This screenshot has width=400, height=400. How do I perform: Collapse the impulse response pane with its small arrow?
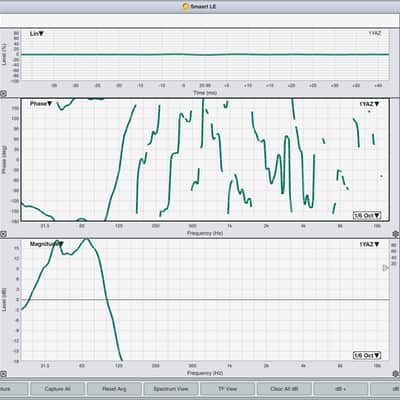click(x=3, y=94)
